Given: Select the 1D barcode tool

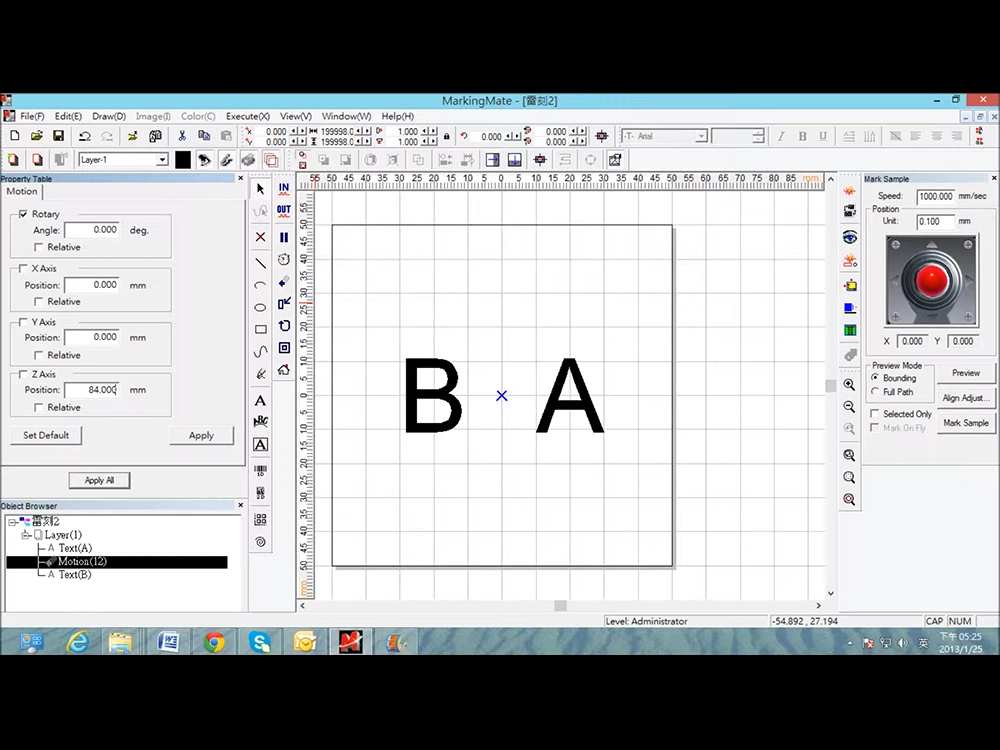Looking at the screenshot, I should pos(260,470).
